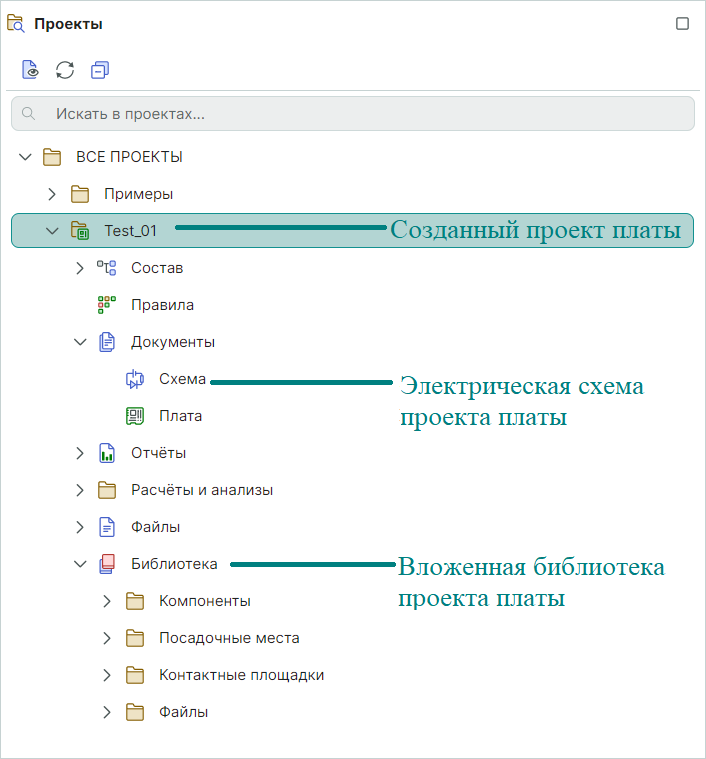Click the Искать в проектах search field
Screen dimensions: 706x759
click(352, 114)
